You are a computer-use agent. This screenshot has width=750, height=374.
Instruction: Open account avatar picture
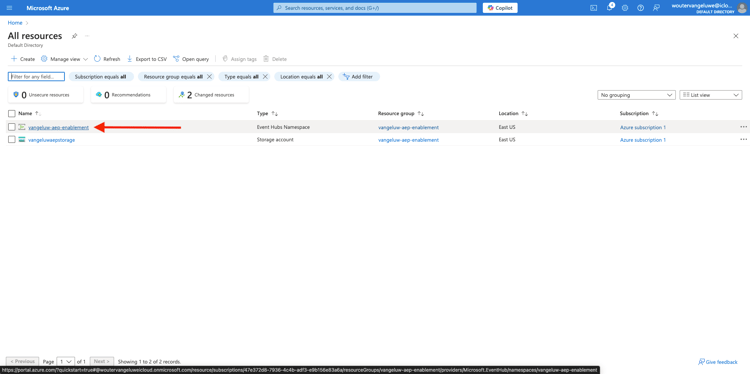pos(741,8)
